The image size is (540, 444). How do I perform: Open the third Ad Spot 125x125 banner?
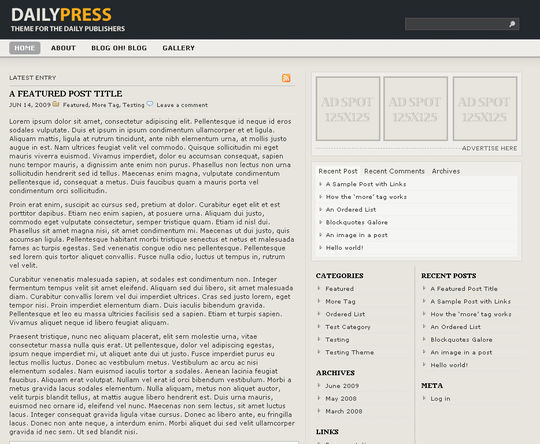(x=485, y=109)
